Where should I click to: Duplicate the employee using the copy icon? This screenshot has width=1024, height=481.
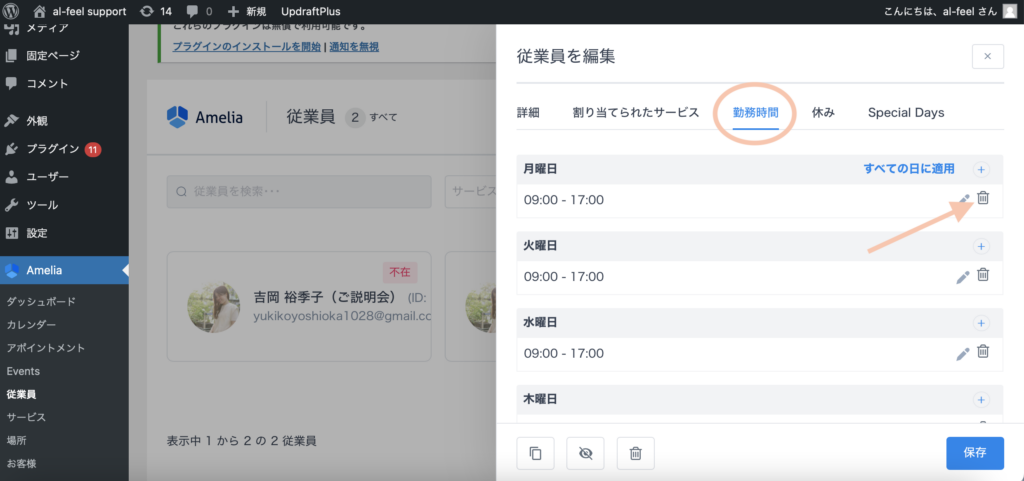click(535, 453)
